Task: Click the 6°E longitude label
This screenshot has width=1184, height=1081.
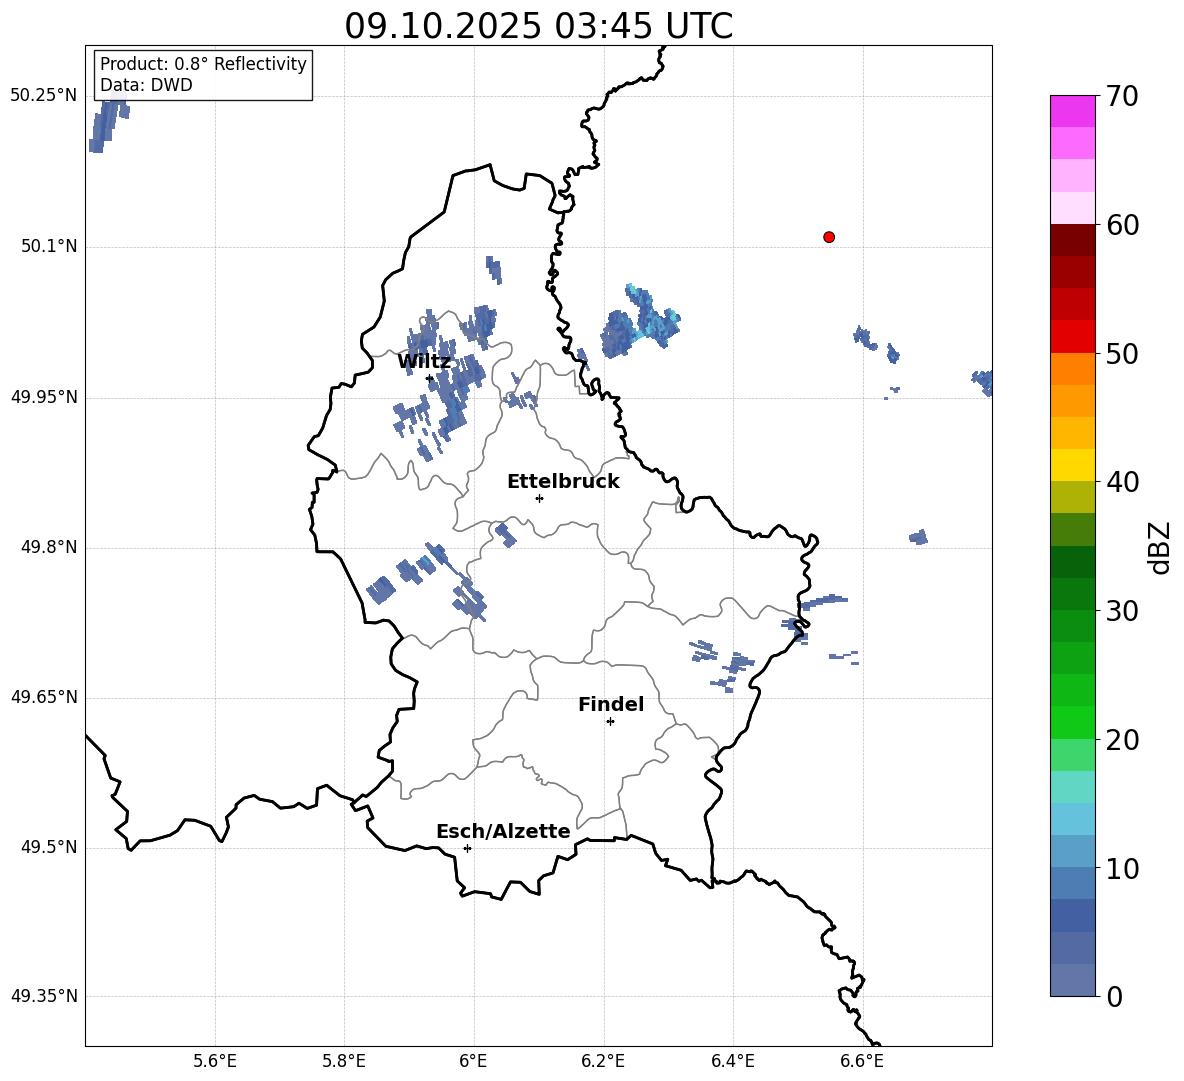Action: pos(473,1061)
